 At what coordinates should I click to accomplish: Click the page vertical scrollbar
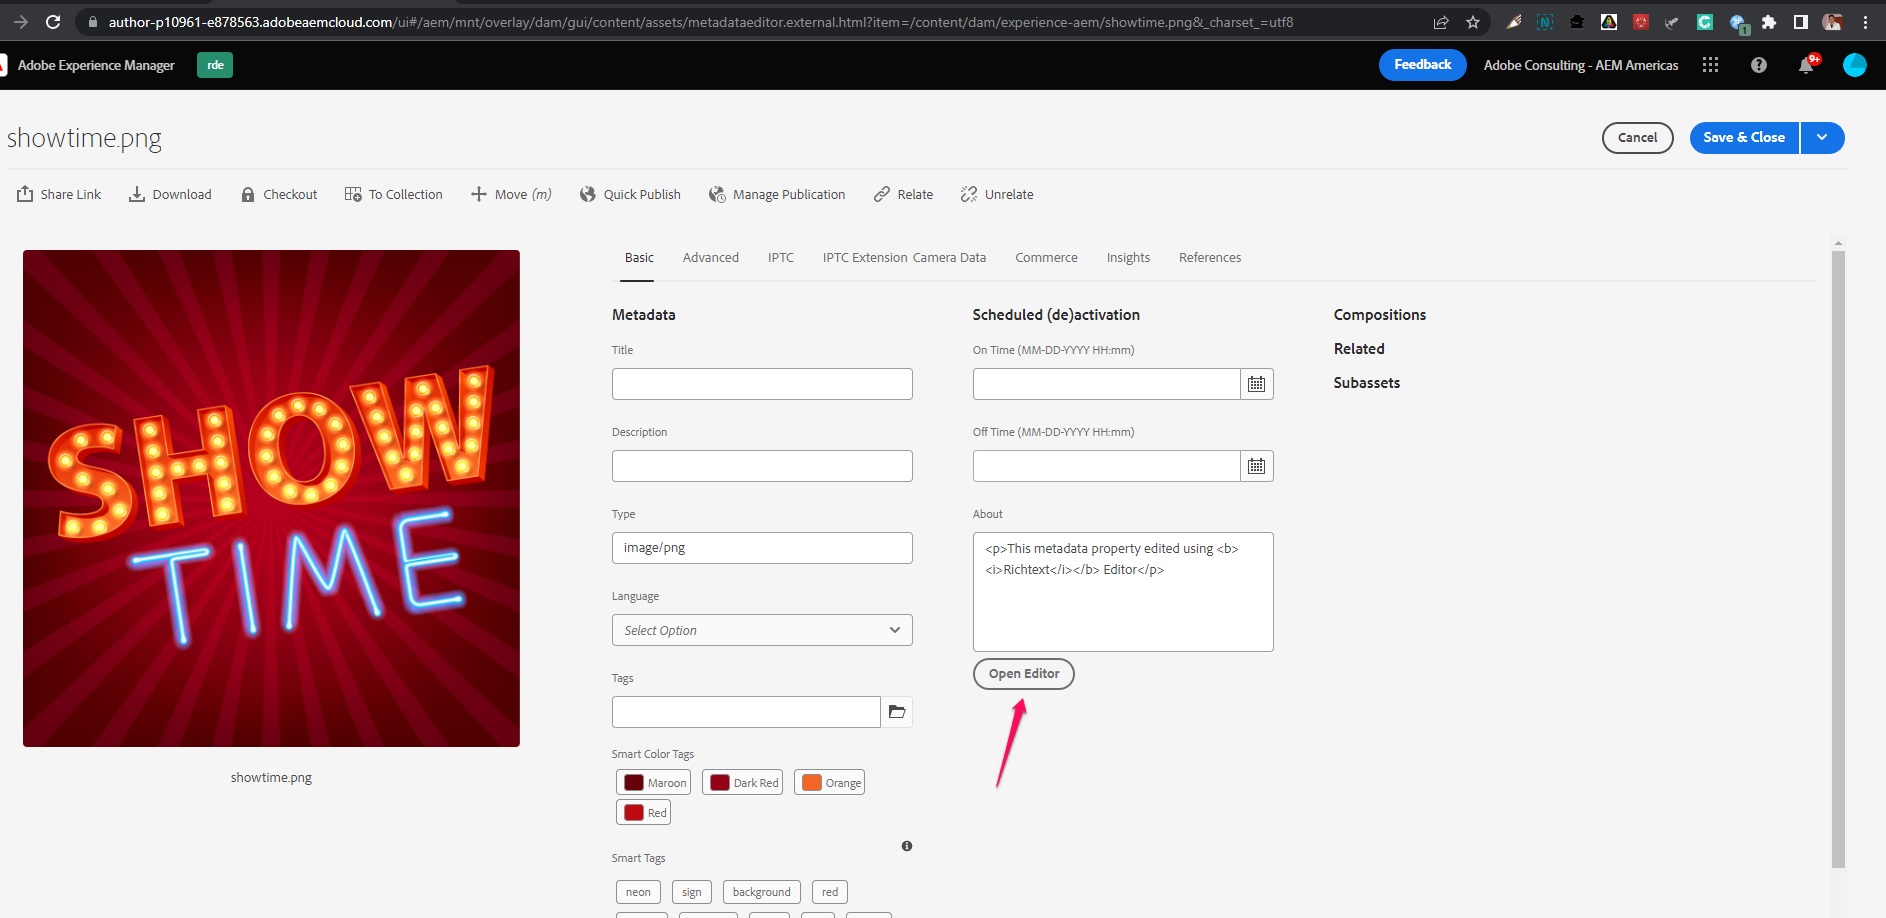pyautogui.click(x=1838, y=560)
